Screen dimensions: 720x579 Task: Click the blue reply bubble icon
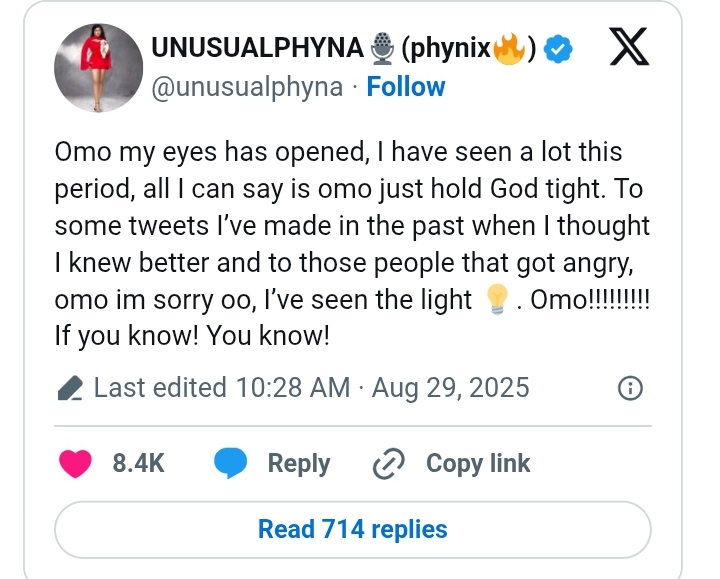pyautogui.click(x=231, y=463)
